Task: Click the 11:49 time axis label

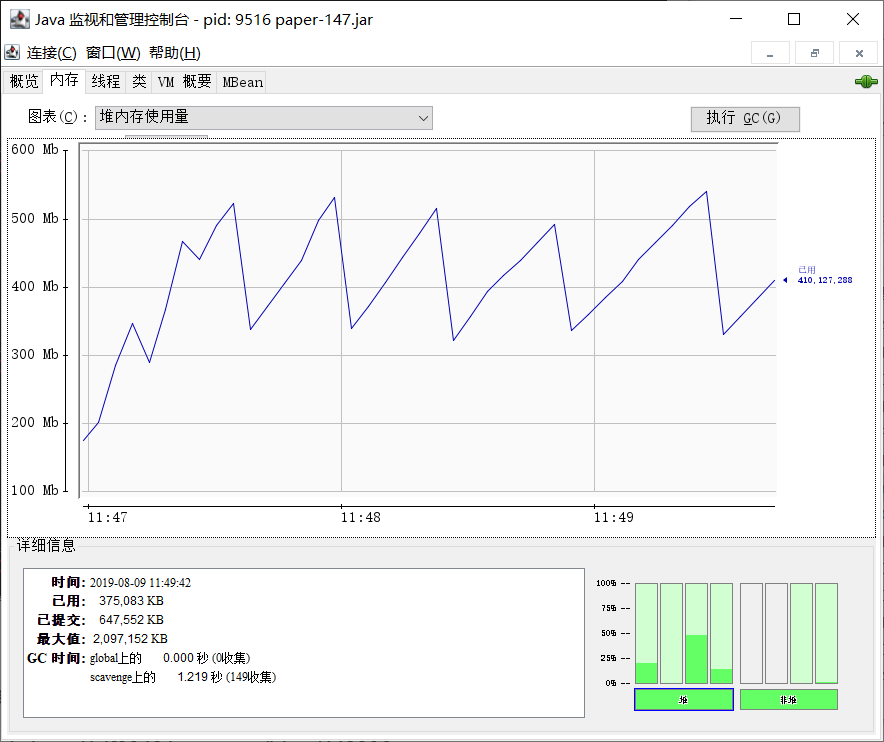Action: click(x=613, y=517)
